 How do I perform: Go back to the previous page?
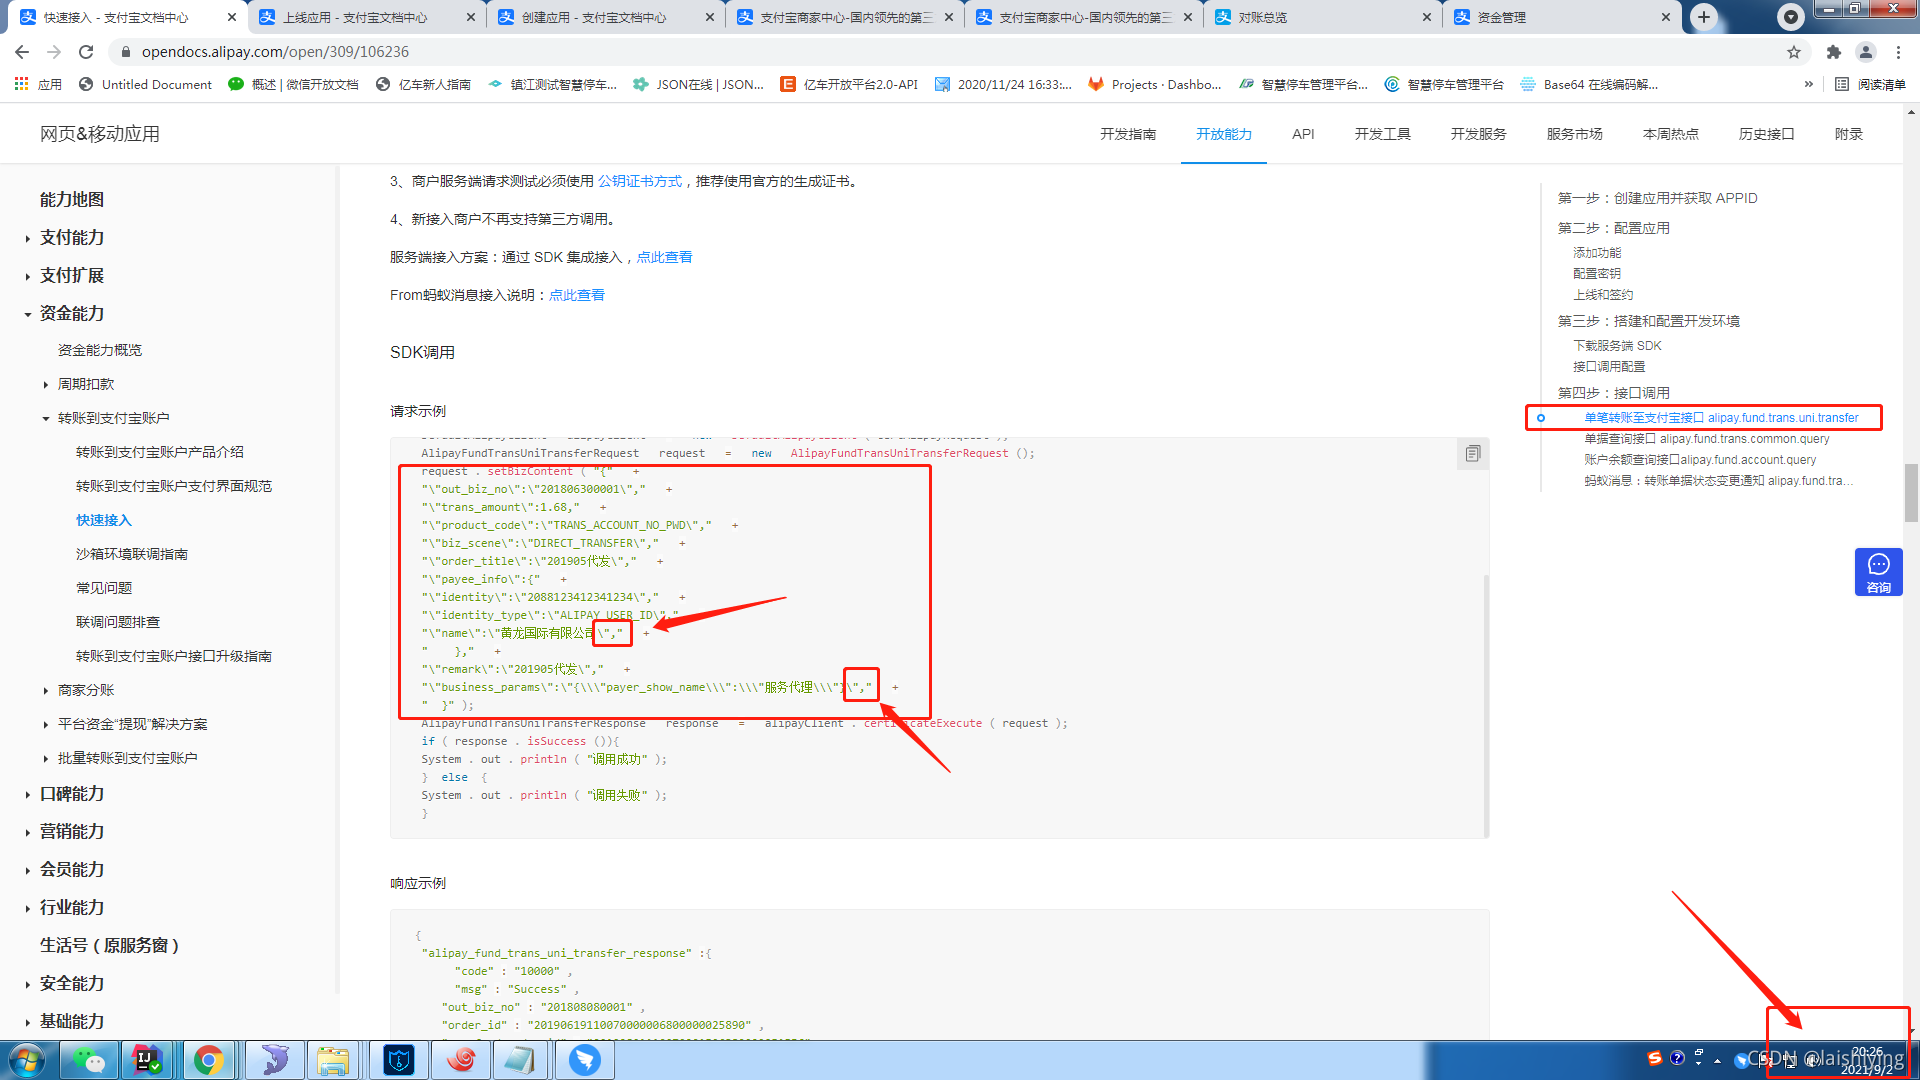(22, 52)
